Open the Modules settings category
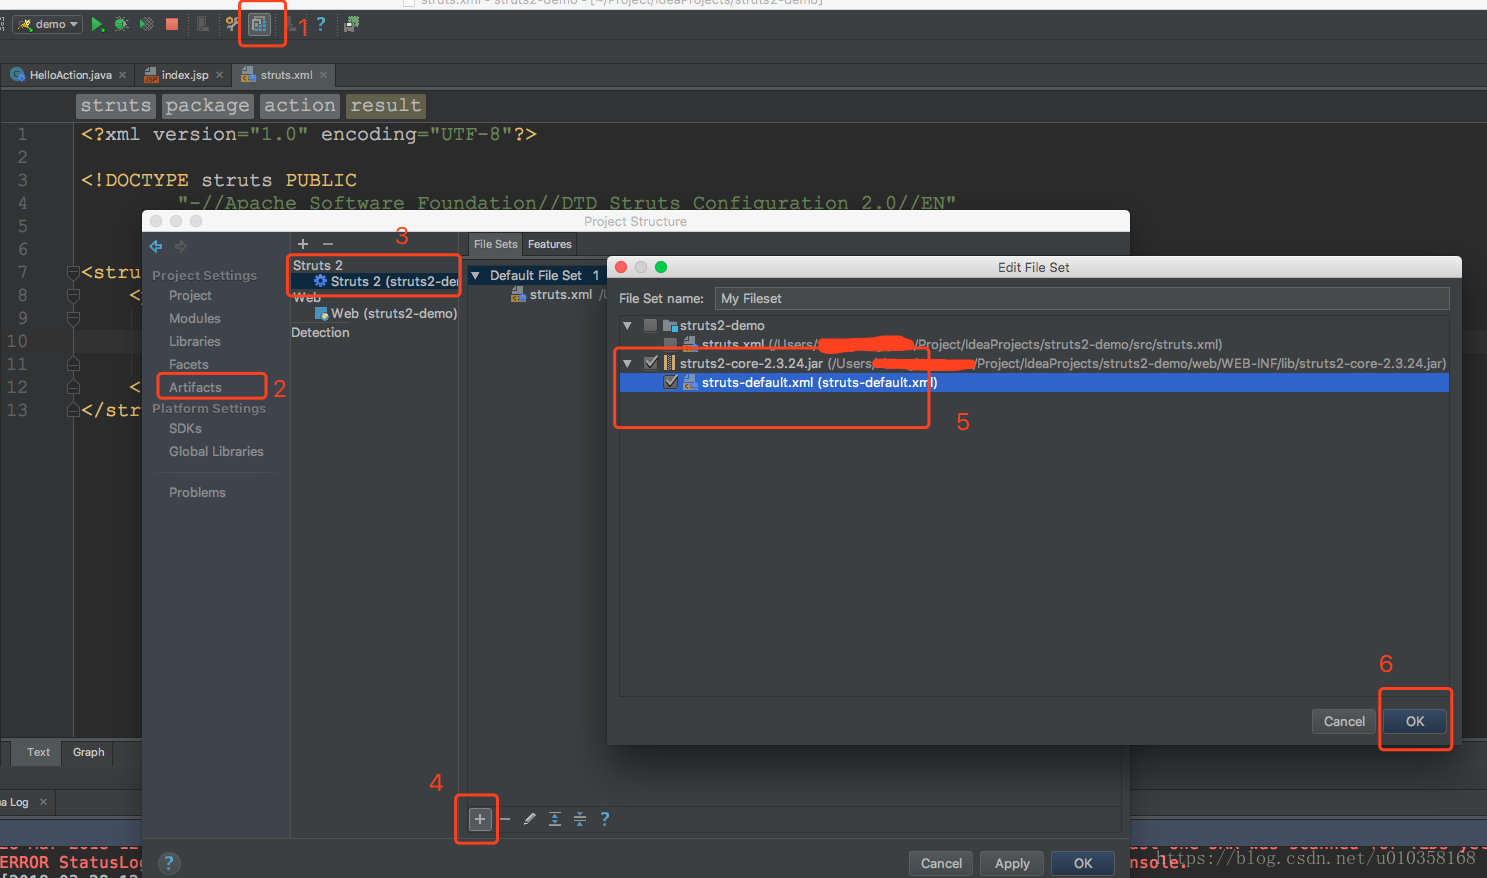The image size is (1487, 878). click(x=195, y=319)
